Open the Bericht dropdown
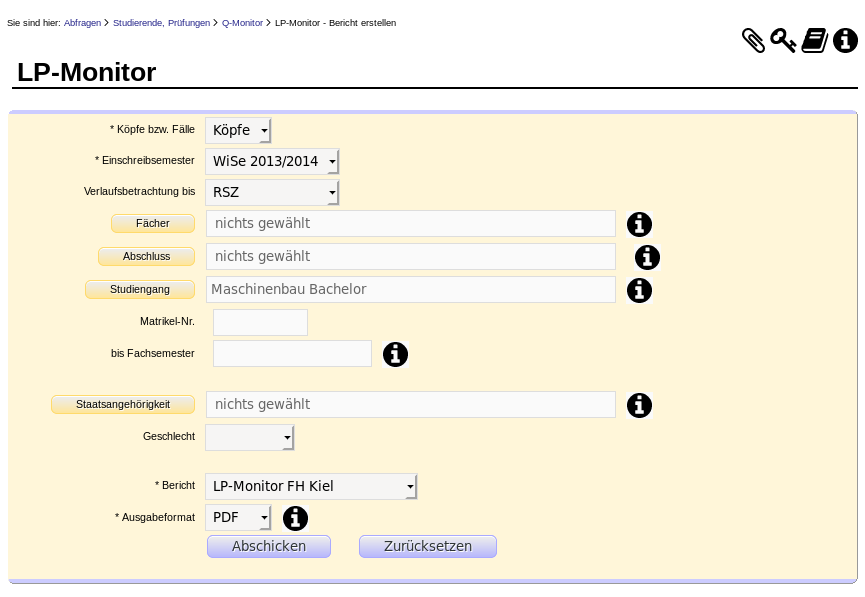This screenshot has height=597, width=865. [x=311, y=486]
